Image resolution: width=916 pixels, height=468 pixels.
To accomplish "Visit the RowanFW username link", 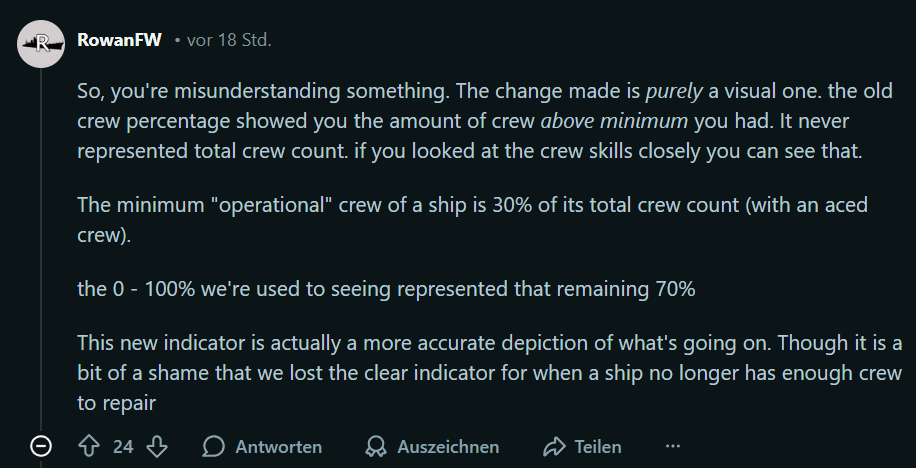I will pos(119,41).
